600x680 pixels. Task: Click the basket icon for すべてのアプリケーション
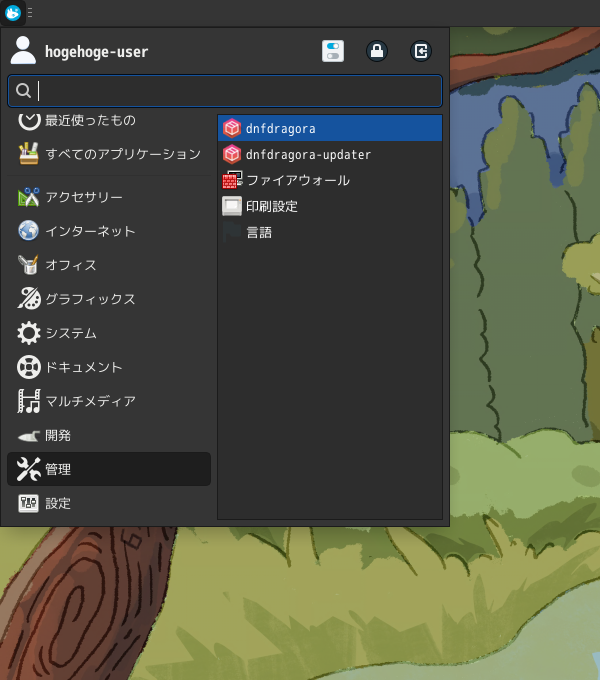(29, 154)
